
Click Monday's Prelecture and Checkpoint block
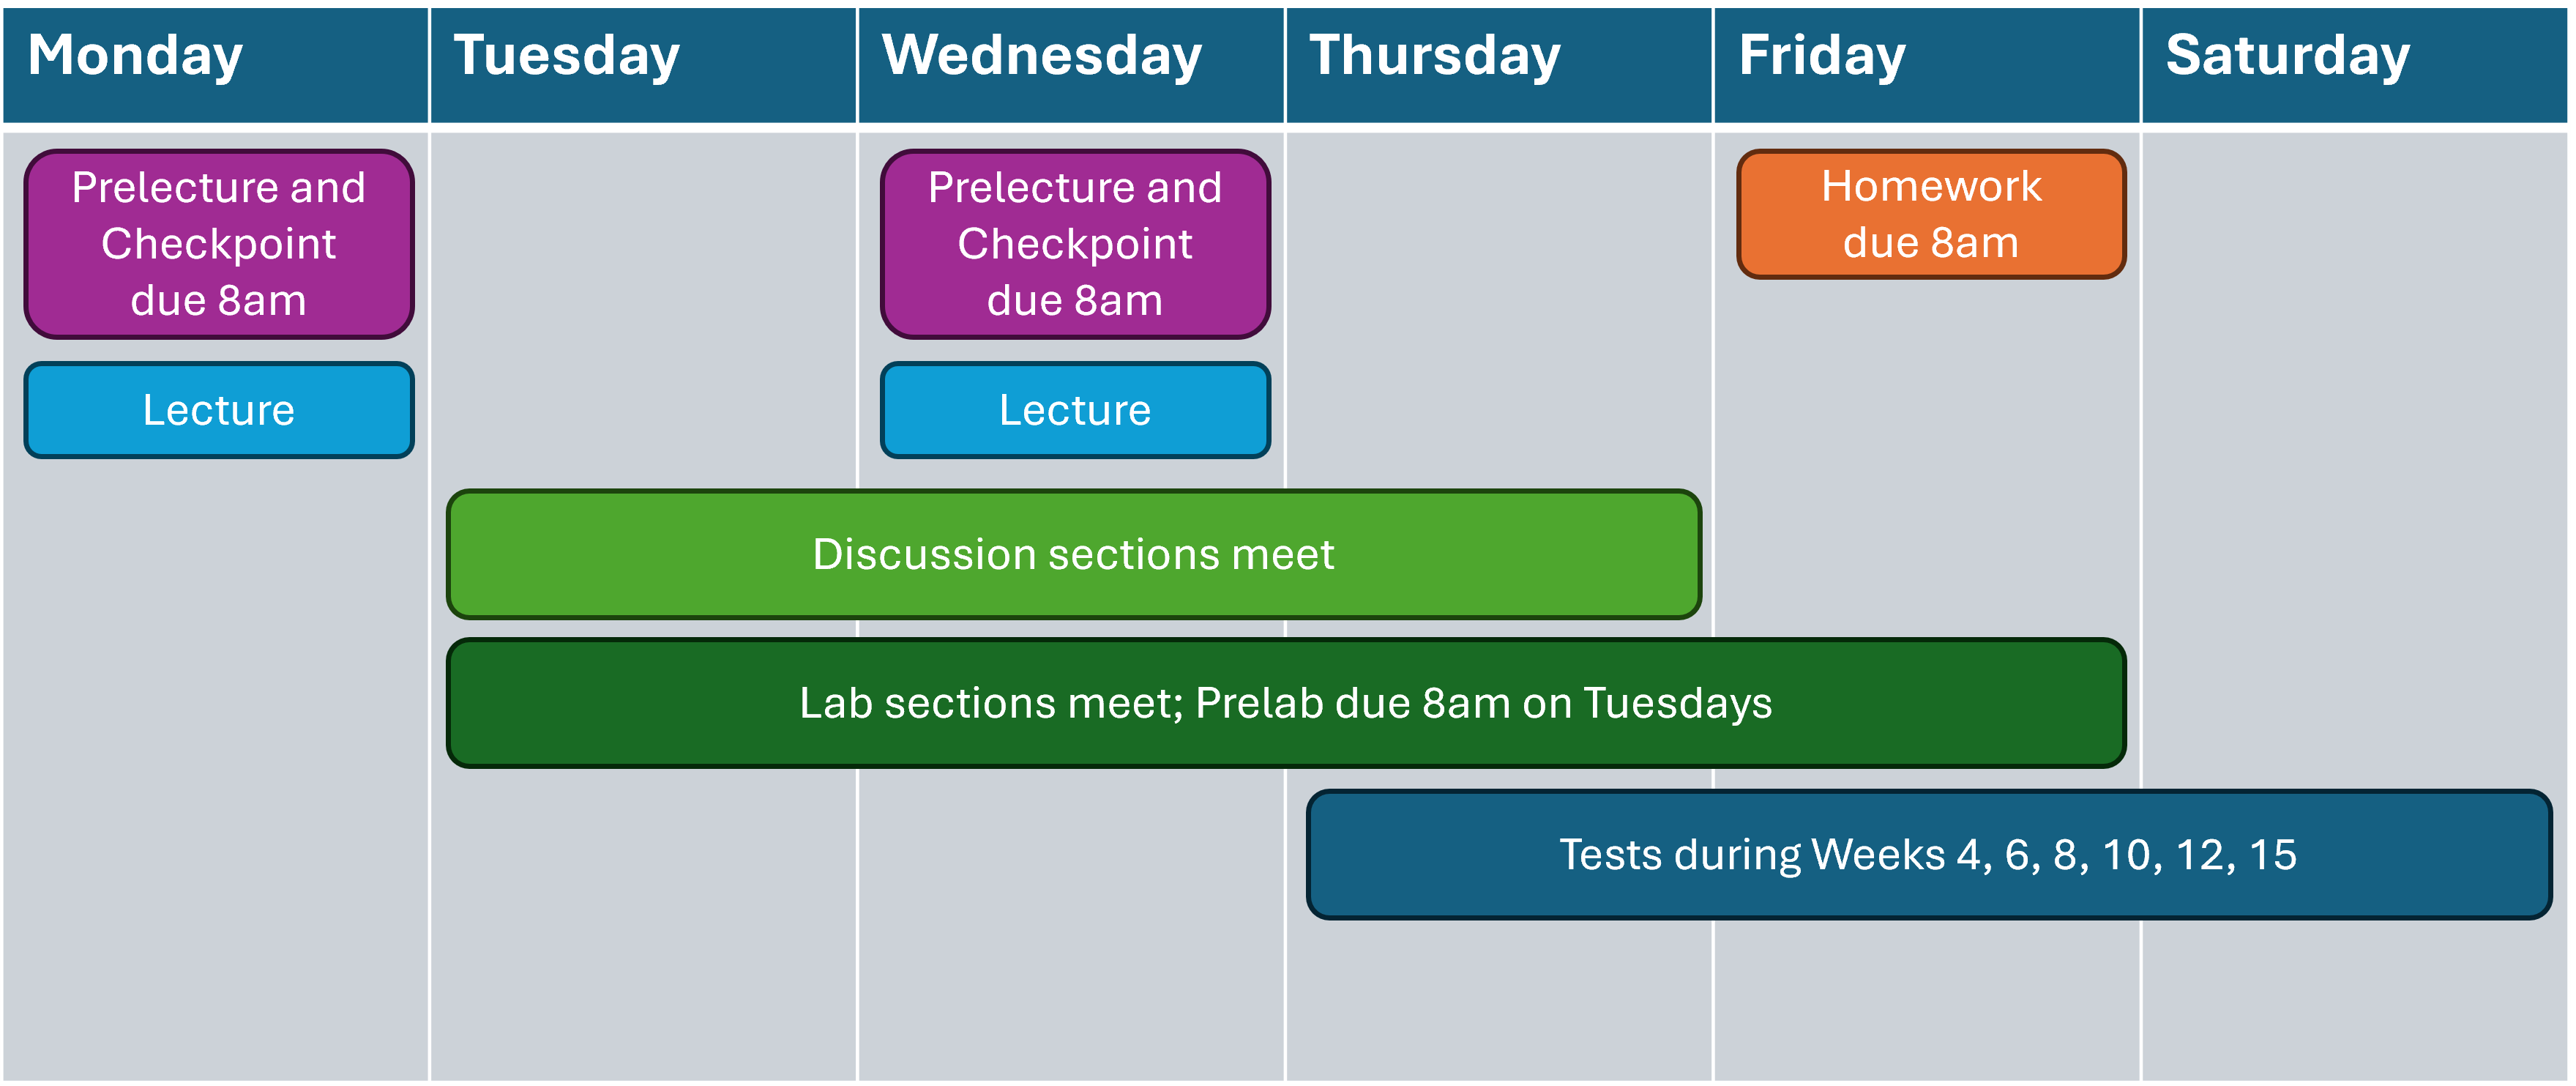pyautogui.click(x=219, y=244)
